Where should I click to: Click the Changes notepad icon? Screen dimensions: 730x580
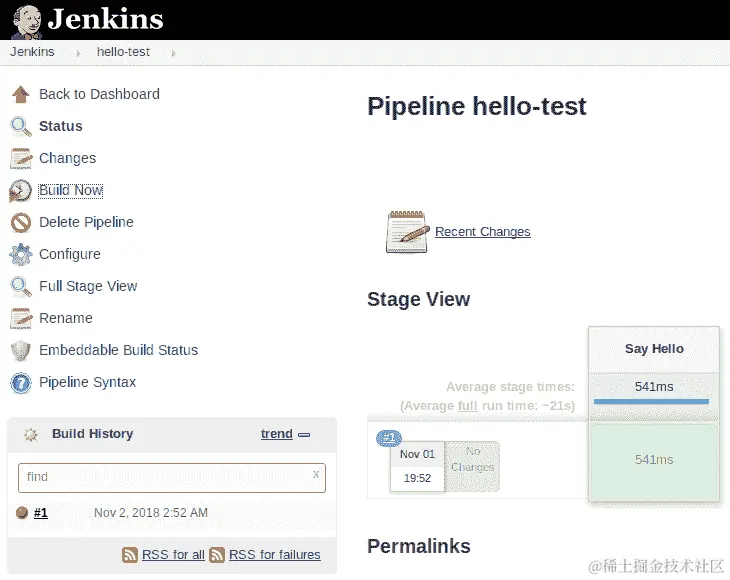point(20,158)
